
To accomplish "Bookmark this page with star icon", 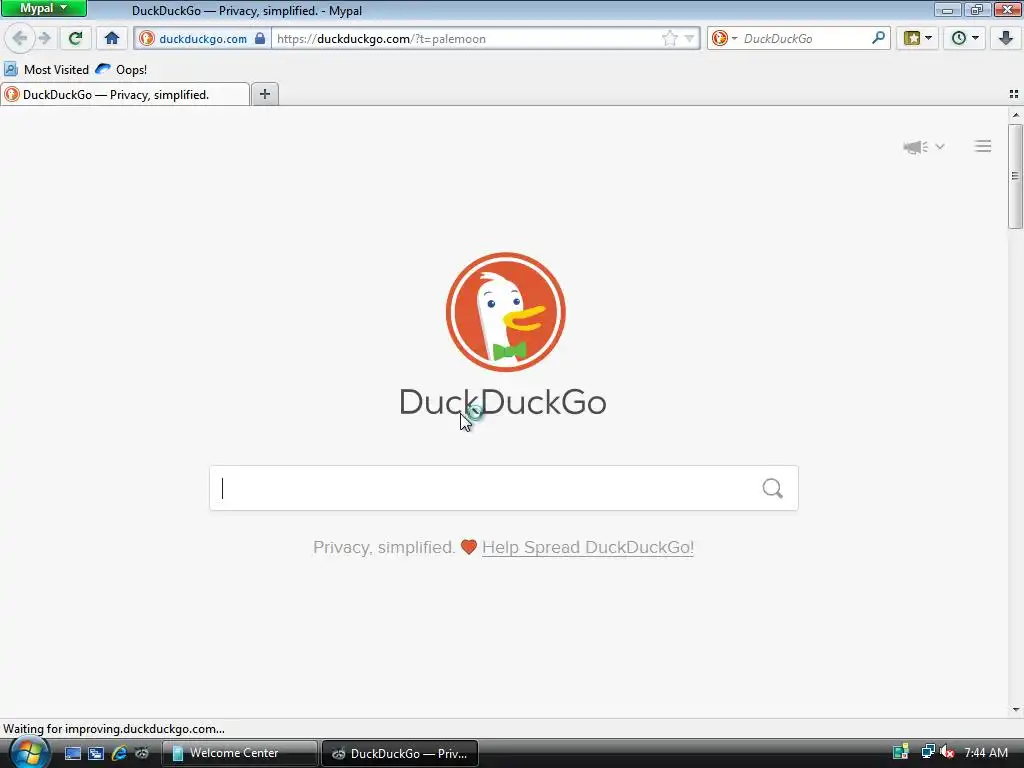I will pyautogui.click(x=669, y=39).
